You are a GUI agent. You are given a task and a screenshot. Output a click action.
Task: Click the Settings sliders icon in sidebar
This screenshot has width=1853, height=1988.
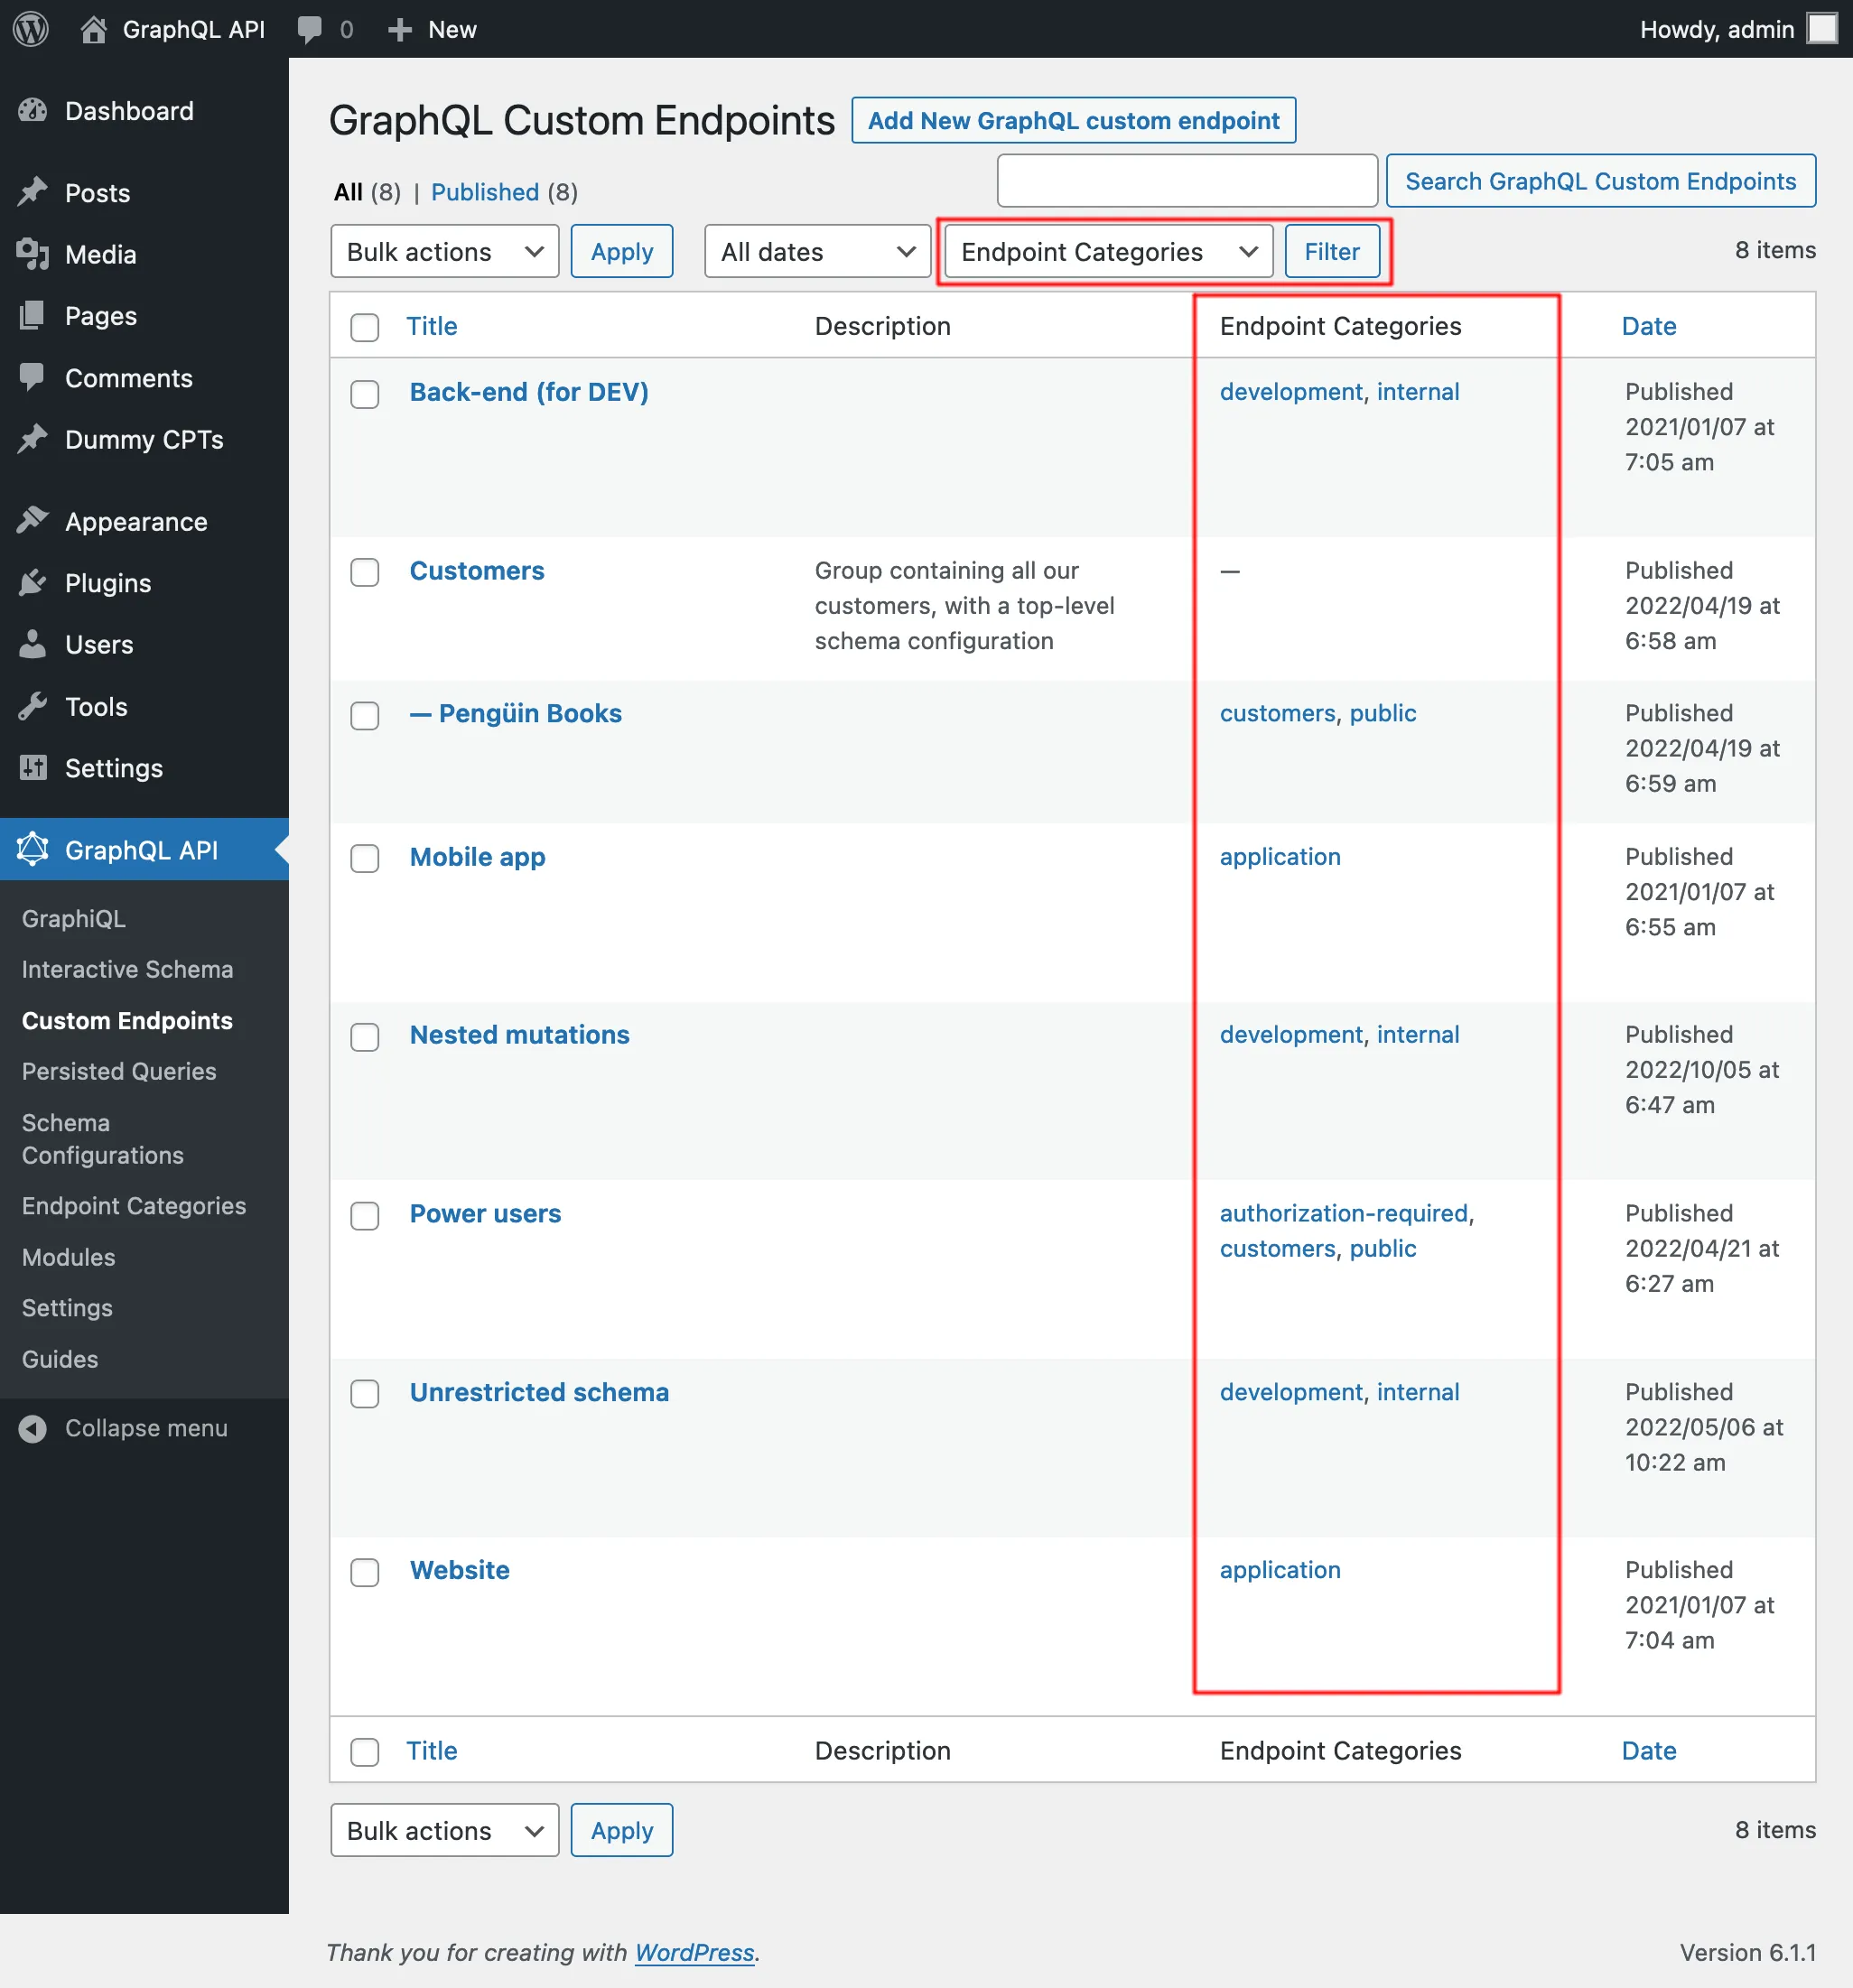[x=33, y=767]
